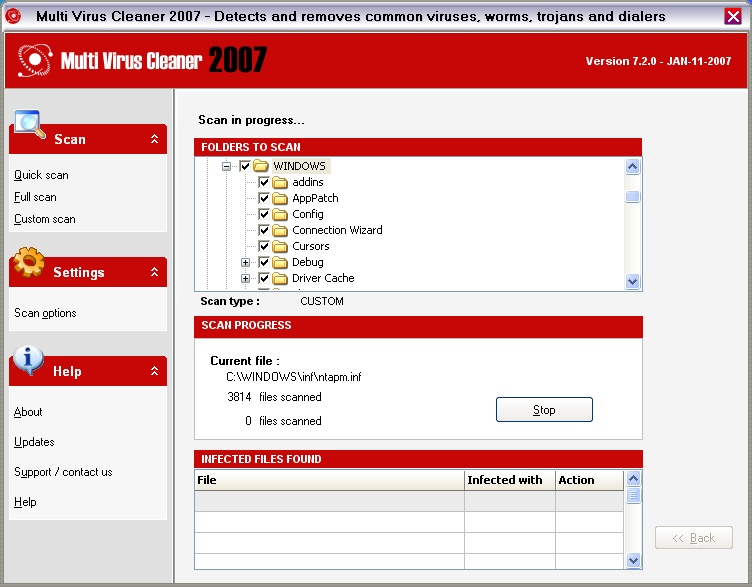The height and width of the screenshot is (587, 752).
Task: Click the title bar application icon
Action: [x=13, y=16]
